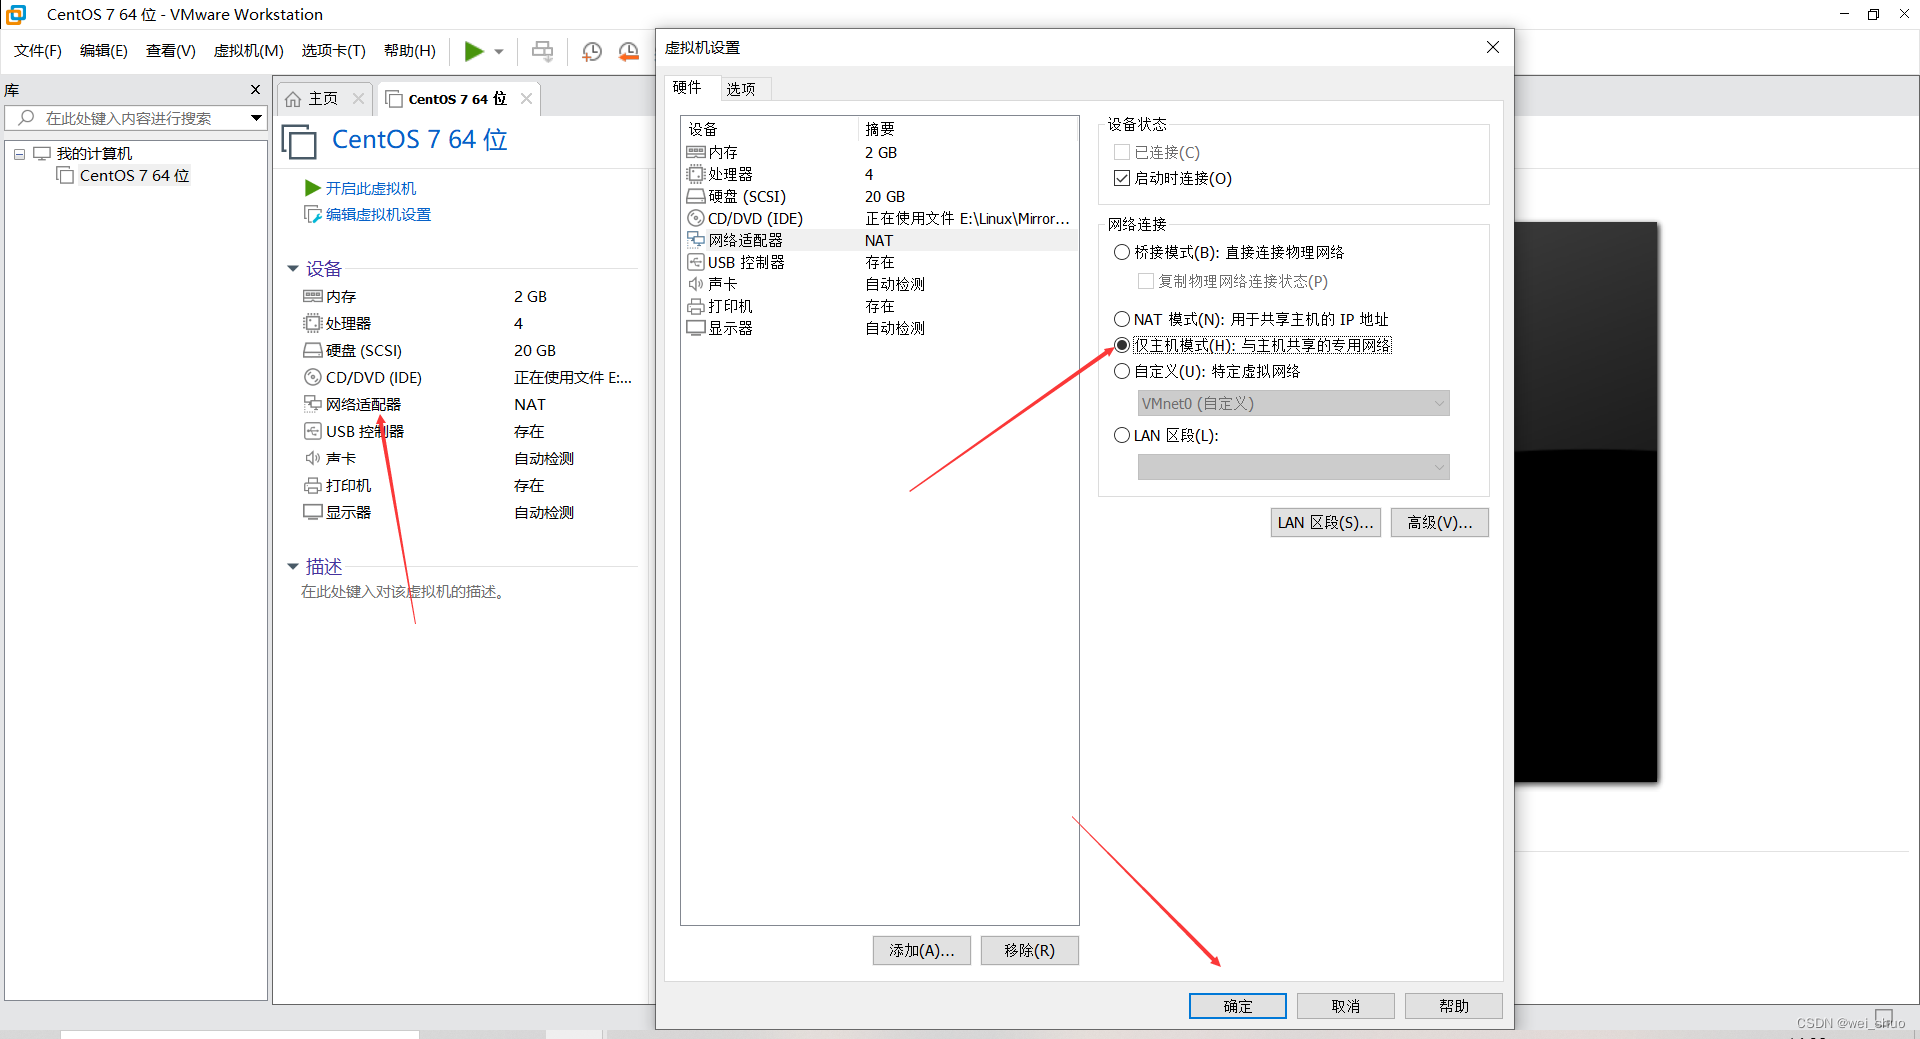Select 内存 row icon in settings dialog
1920x1039 pixels.
pyautogui.click(x=696, y=152)
